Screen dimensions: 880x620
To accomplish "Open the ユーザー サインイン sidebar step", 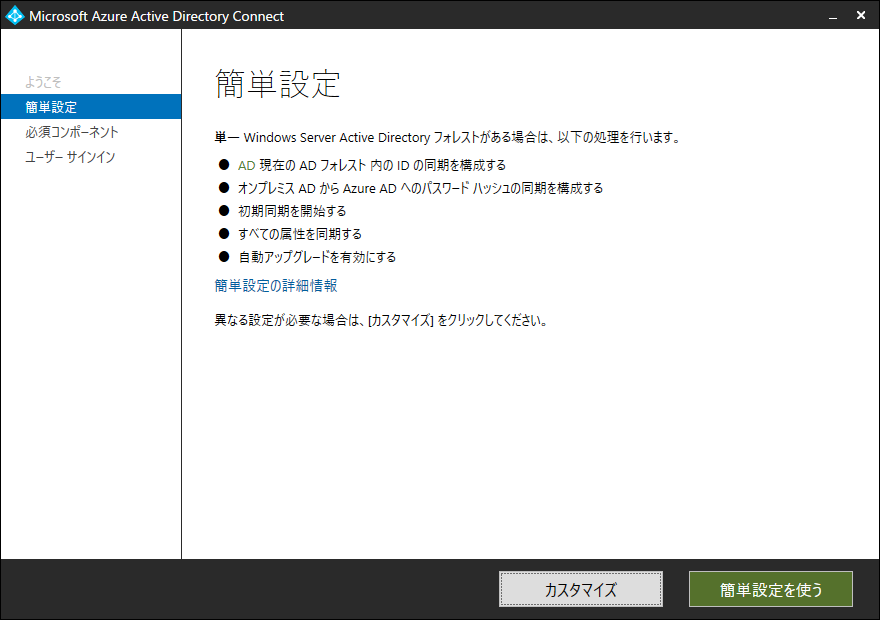I will 70,157.
